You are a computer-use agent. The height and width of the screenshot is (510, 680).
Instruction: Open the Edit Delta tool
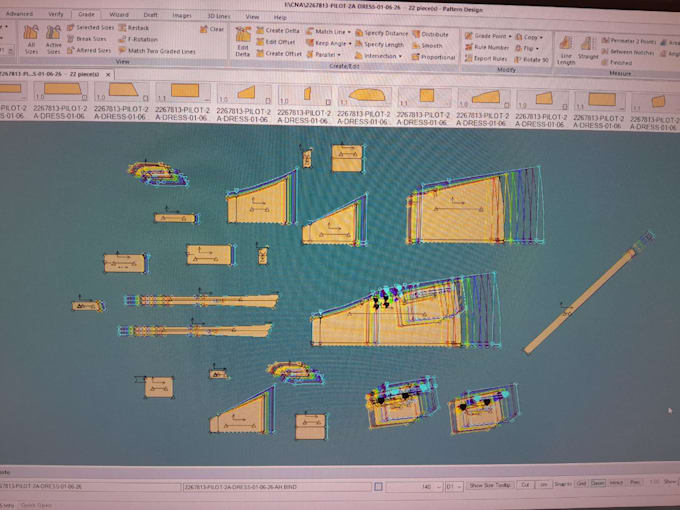[243, 42]
